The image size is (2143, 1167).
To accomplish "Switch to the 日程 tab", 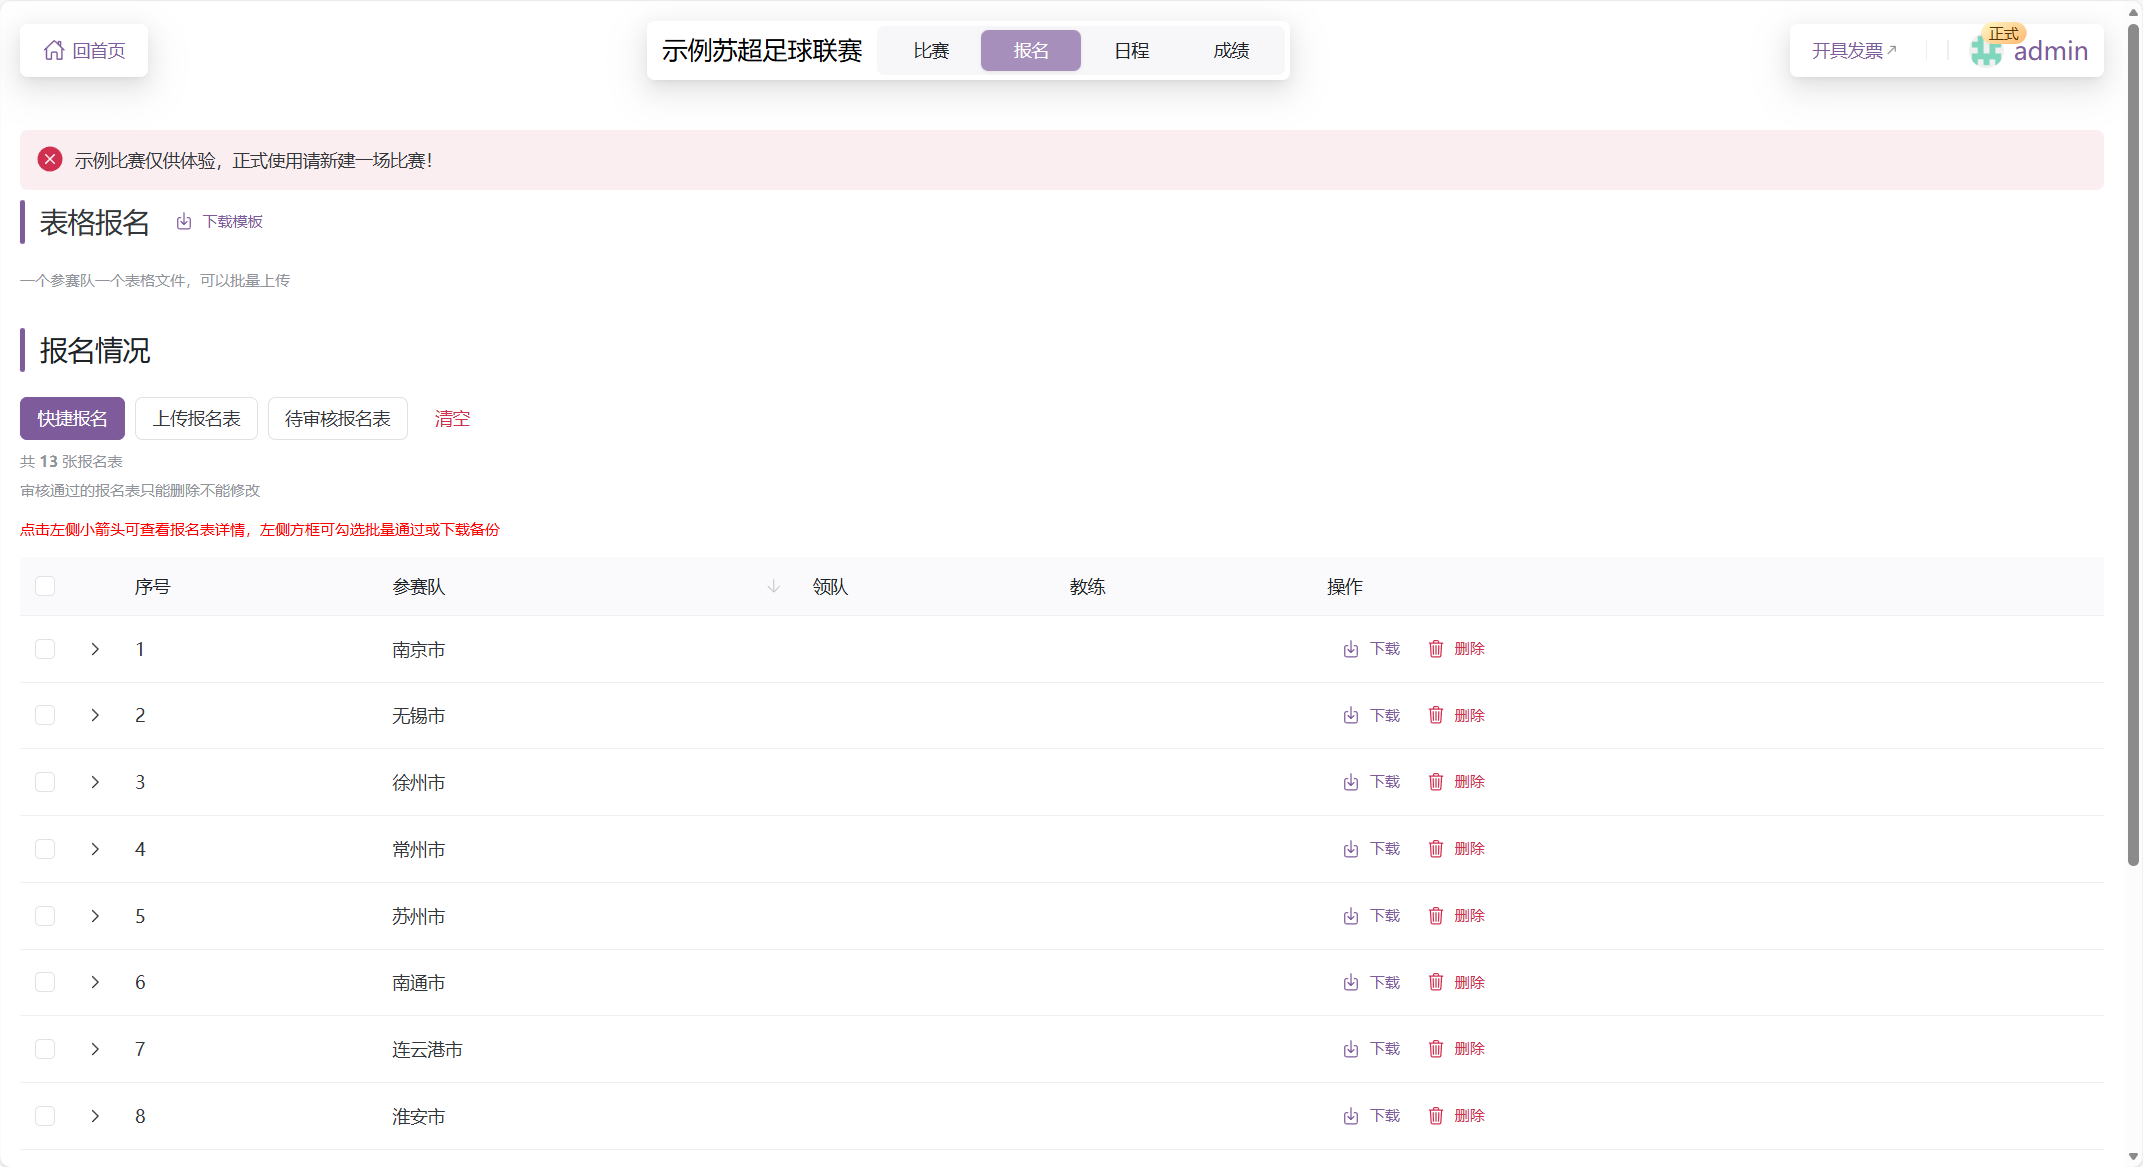I will 1131,50.
